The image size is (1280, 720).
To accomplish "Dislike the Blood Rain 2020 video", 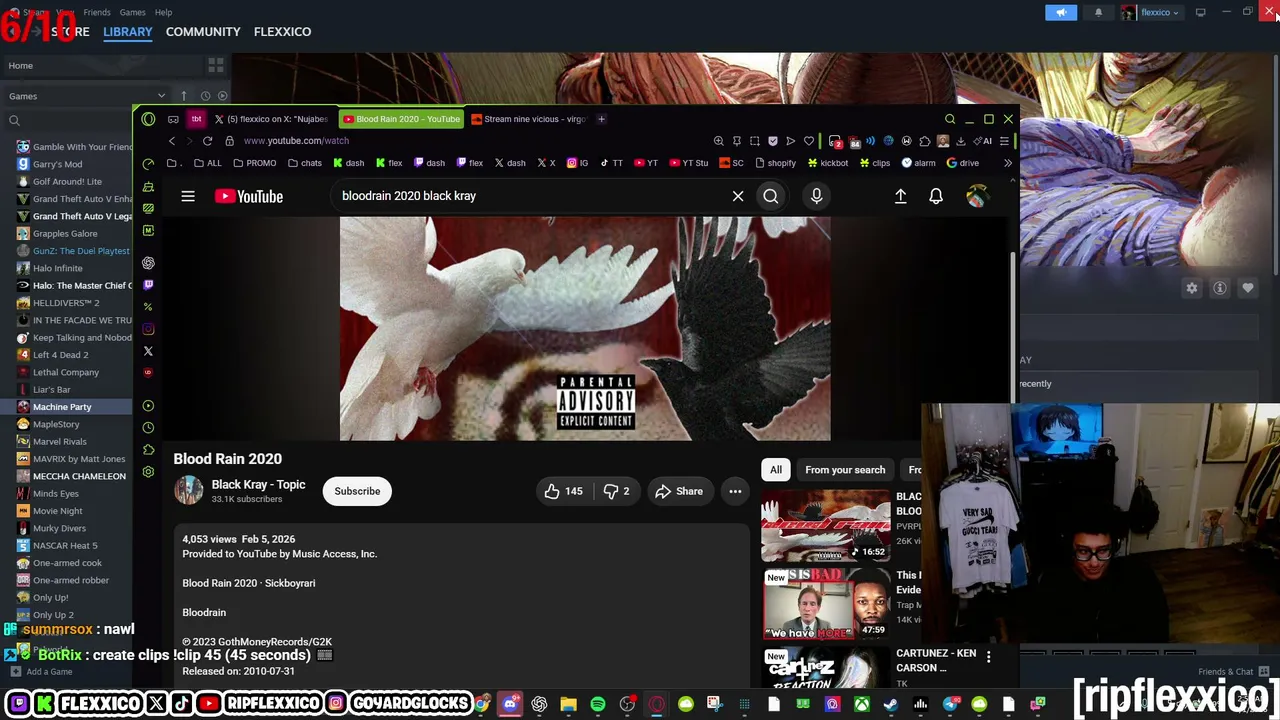I will [x=616, y=491].
